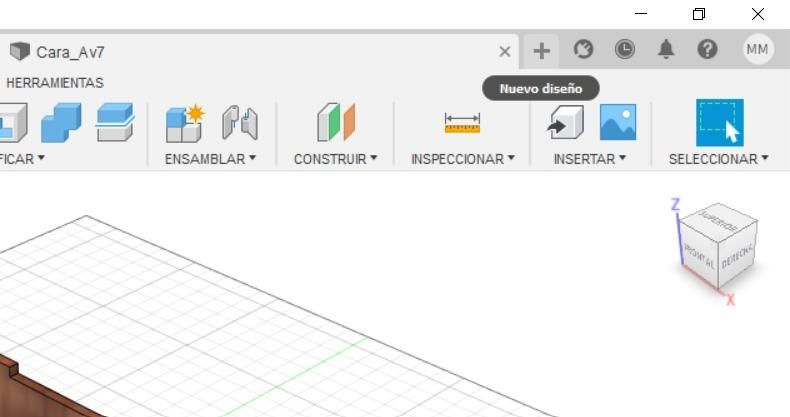Click the Insert image canvas icon

click(618, 122)
